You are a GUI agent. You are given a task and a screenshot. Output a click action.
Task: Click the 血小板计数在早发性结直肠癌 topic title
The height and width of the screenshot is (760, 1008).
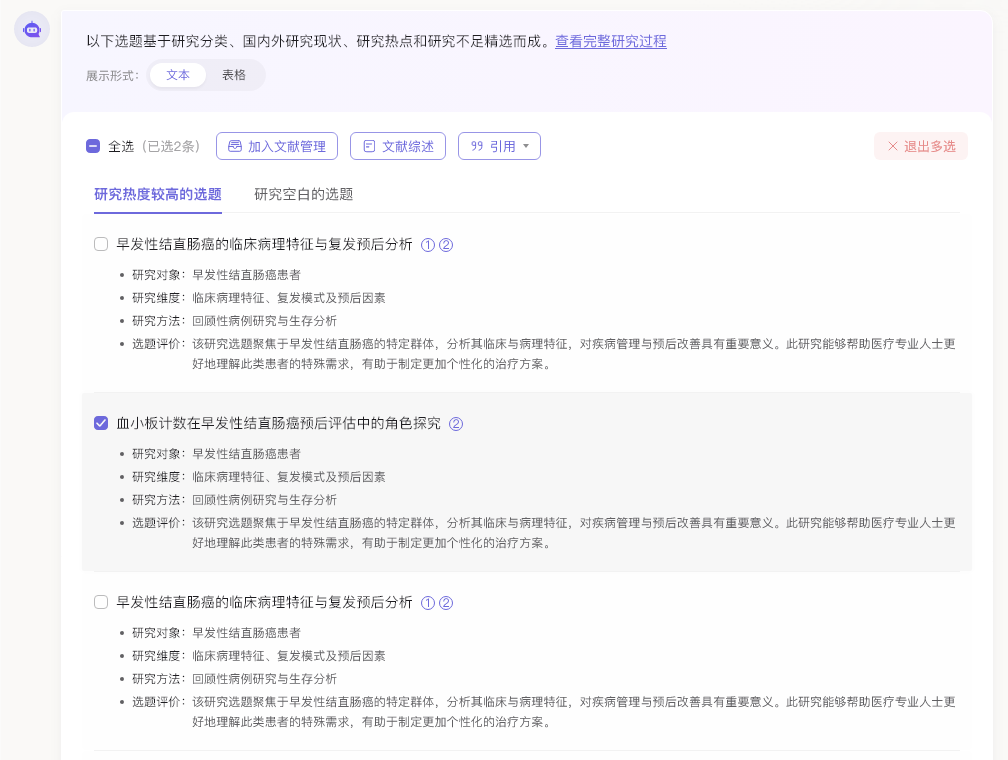[278, 423]
